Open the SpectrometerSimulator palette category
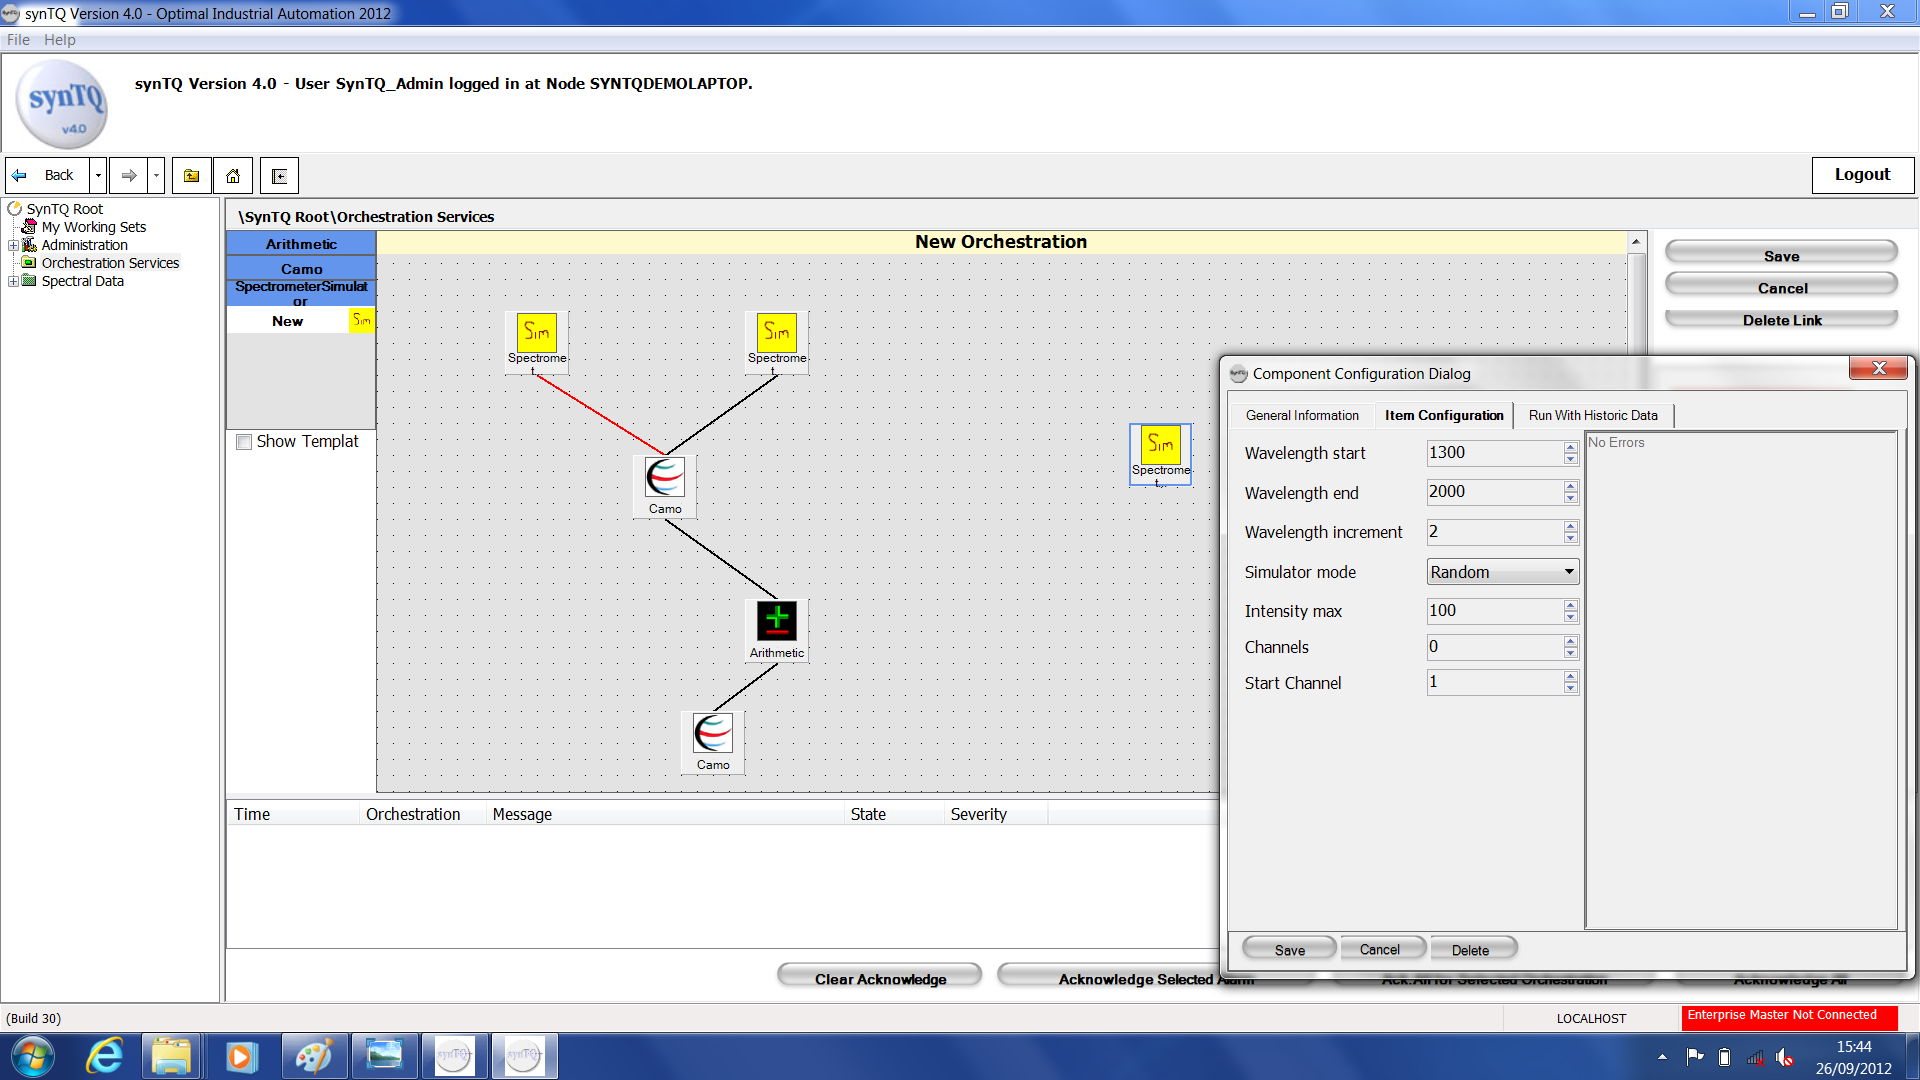 click(301, 293)
